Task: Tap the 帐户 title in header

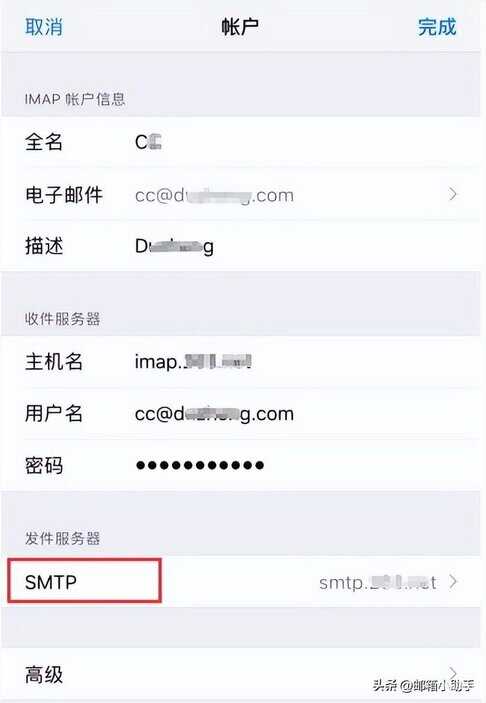Action: pos(240,27)
